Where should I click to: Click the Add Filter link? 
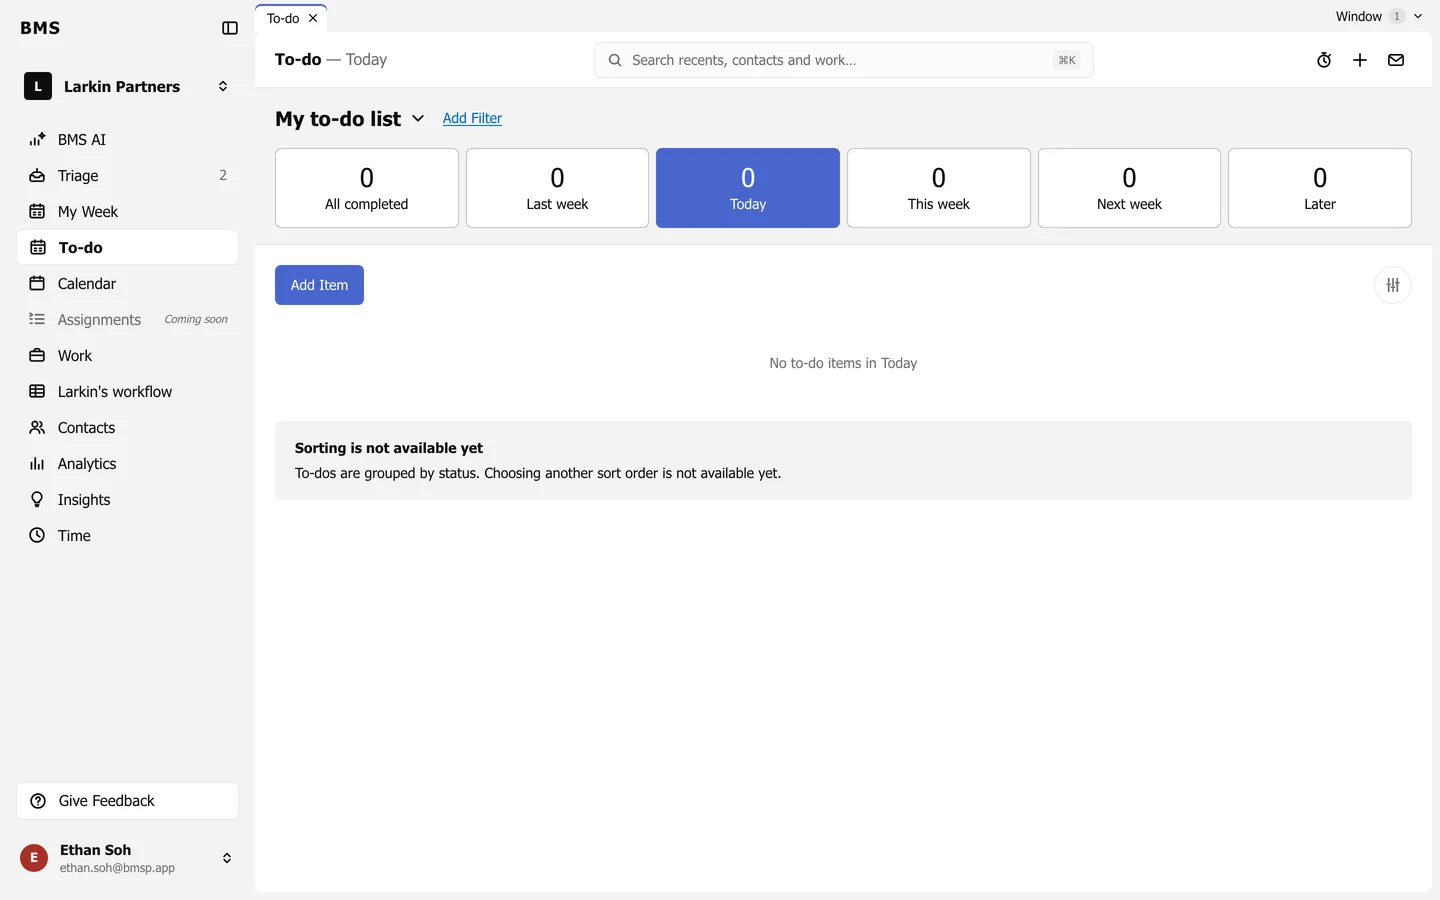(x=472, y=118)
